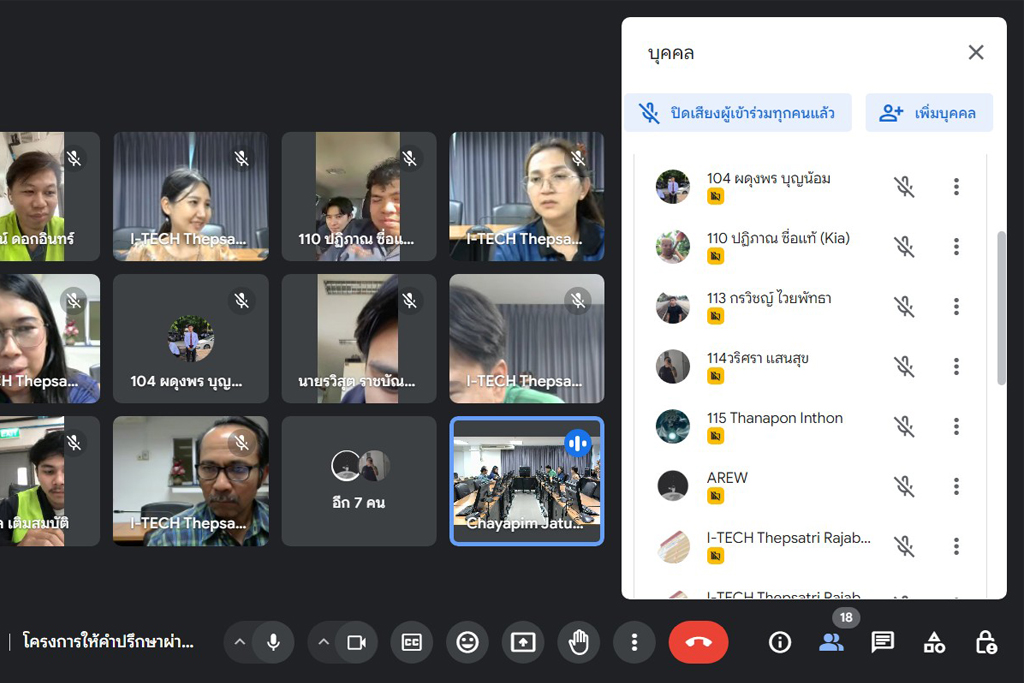The image size is (1024, 683).
Task: Click the meeting title โครงการให้คำปรึกษาผ่า...
Action: point(108,642)
